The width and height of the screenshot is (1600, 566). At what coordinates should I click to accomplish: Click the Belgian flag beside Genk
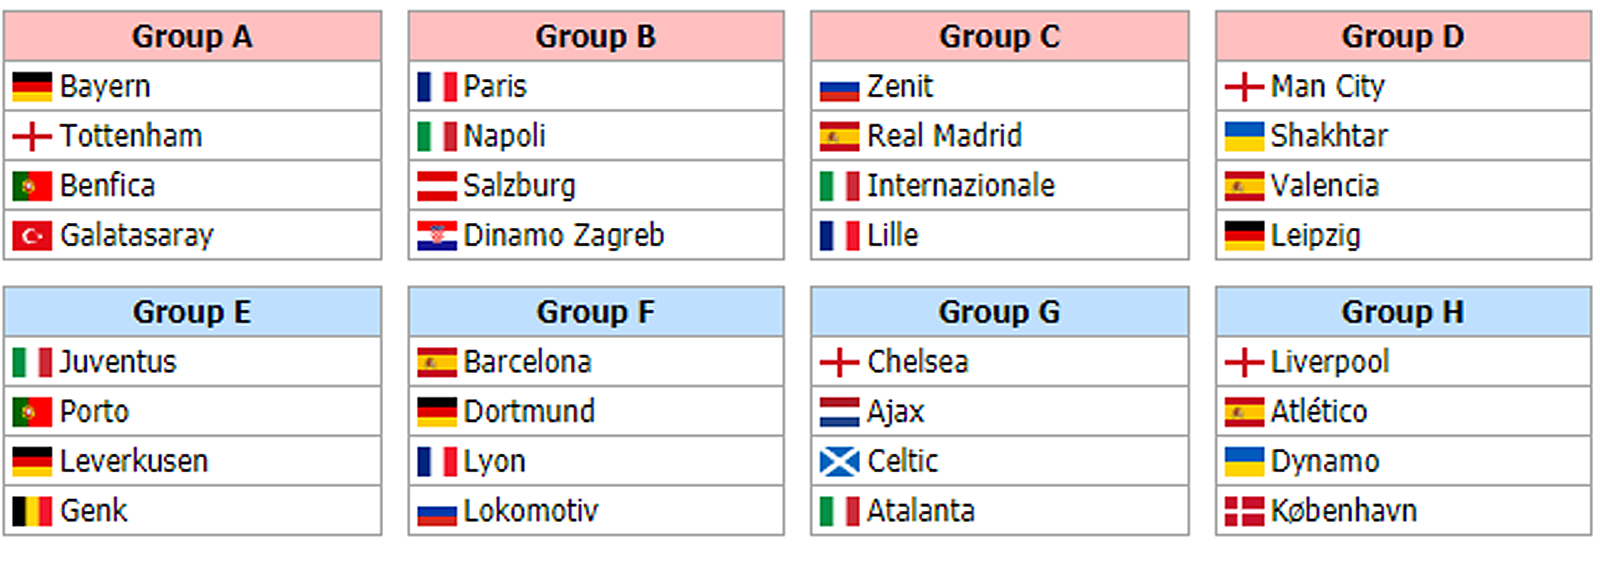(x=32, y=512)
